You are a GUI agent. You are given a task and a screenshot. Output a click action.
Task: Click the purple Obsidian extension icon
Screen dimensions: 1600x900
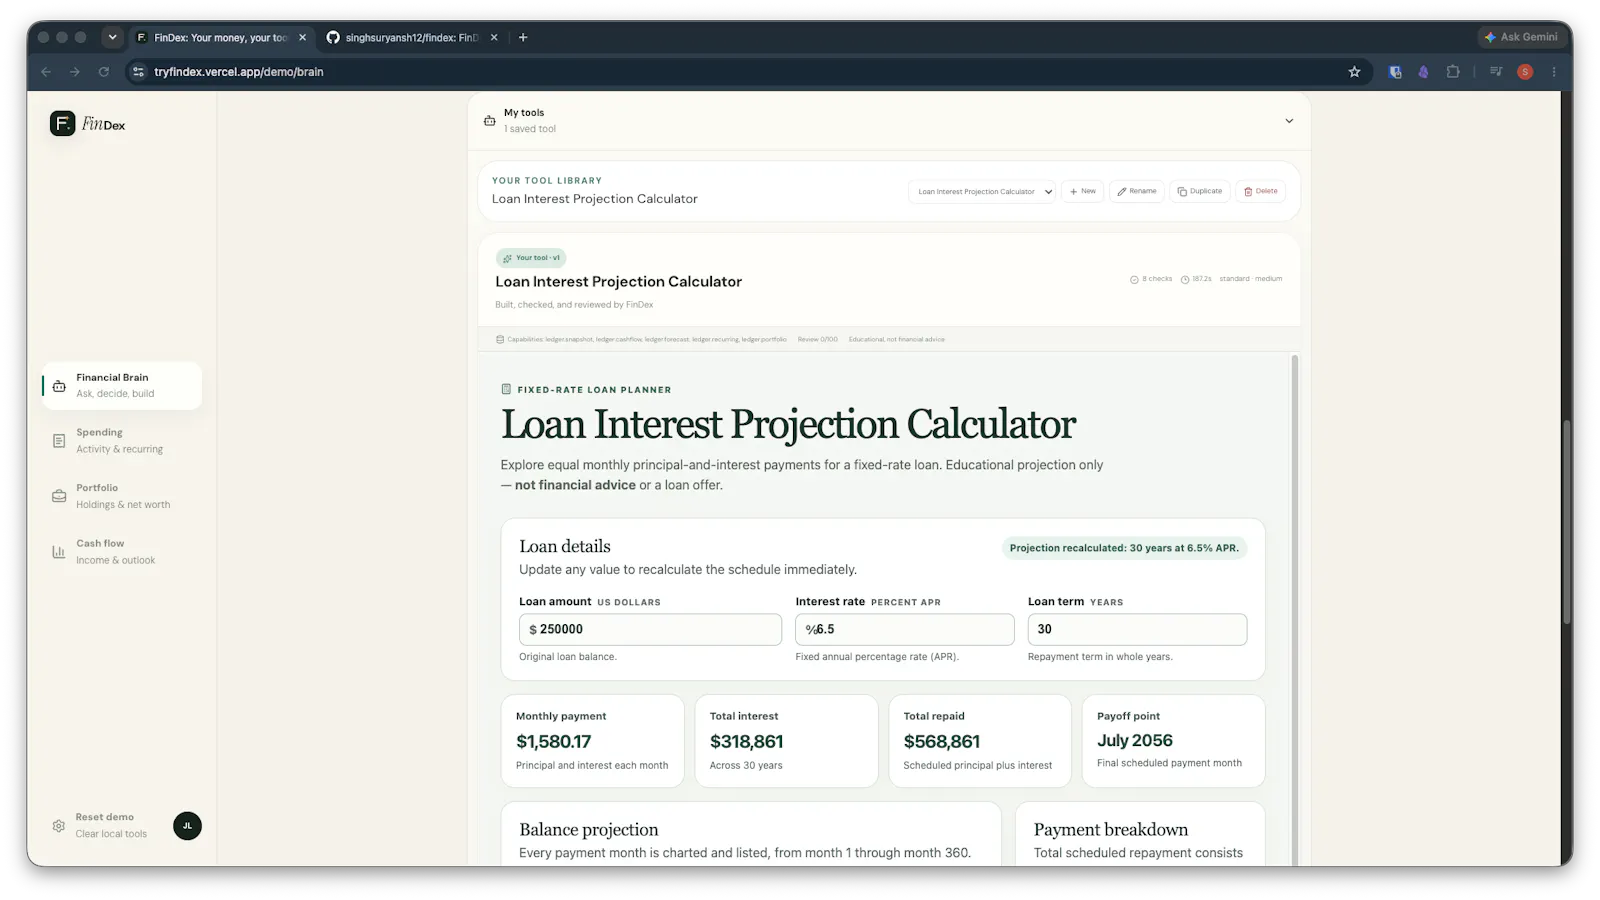pyautogui.click(x=1423, y=72)
